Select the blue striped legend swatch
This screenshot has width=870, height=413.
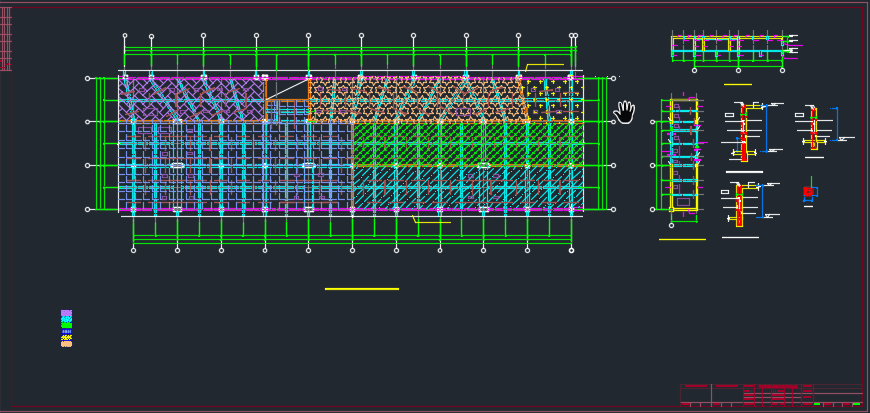pyautogui.click(x=66, y=331)
